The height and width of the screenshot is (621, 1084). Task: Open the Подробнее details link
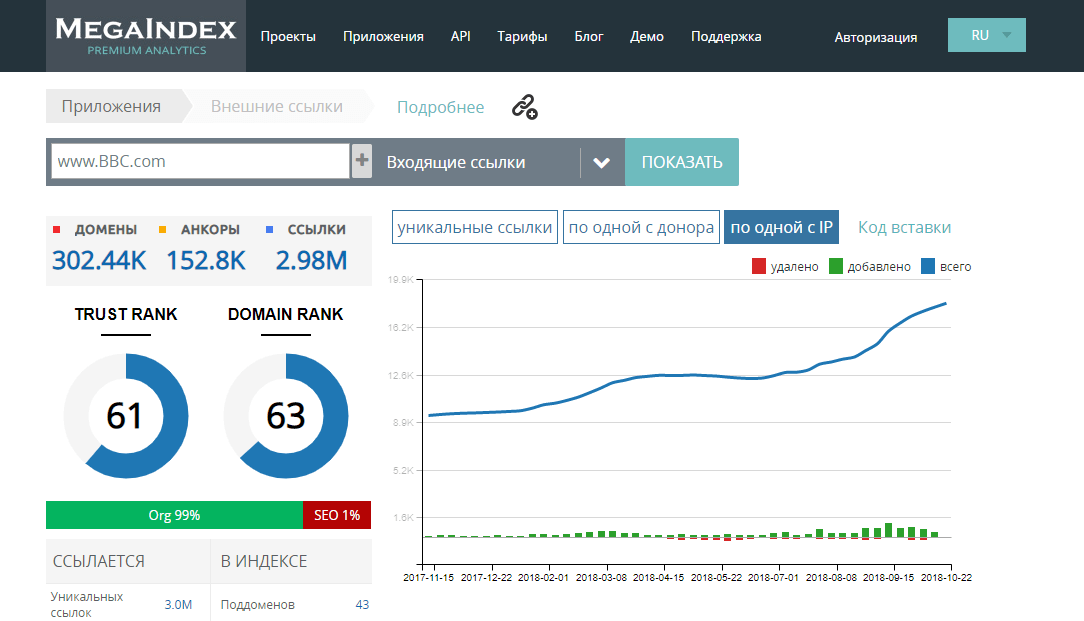[440, 107]
